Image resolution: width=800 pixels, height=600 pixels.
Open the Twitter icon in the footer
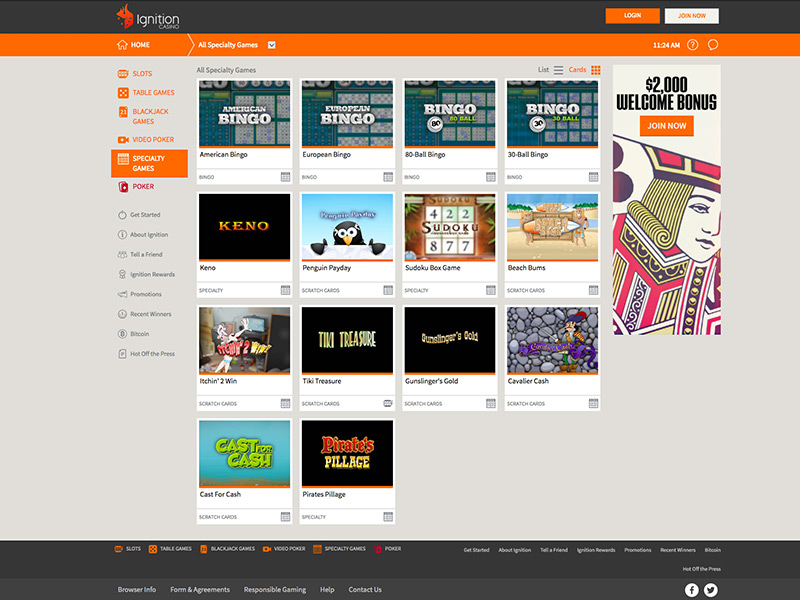[x=711, y=590]
